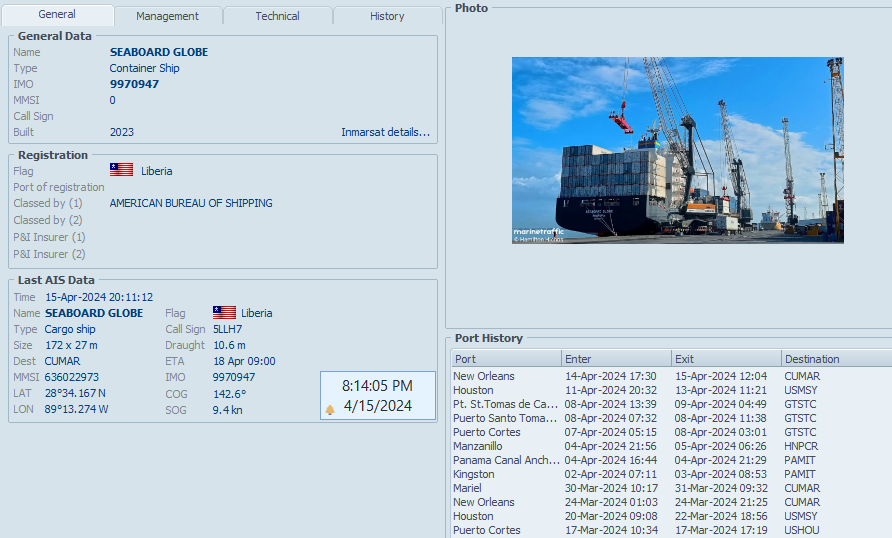Click the SEABOARD GLOBE name in General Data
Screen dimensions: 892x538
tap(159, 52)
